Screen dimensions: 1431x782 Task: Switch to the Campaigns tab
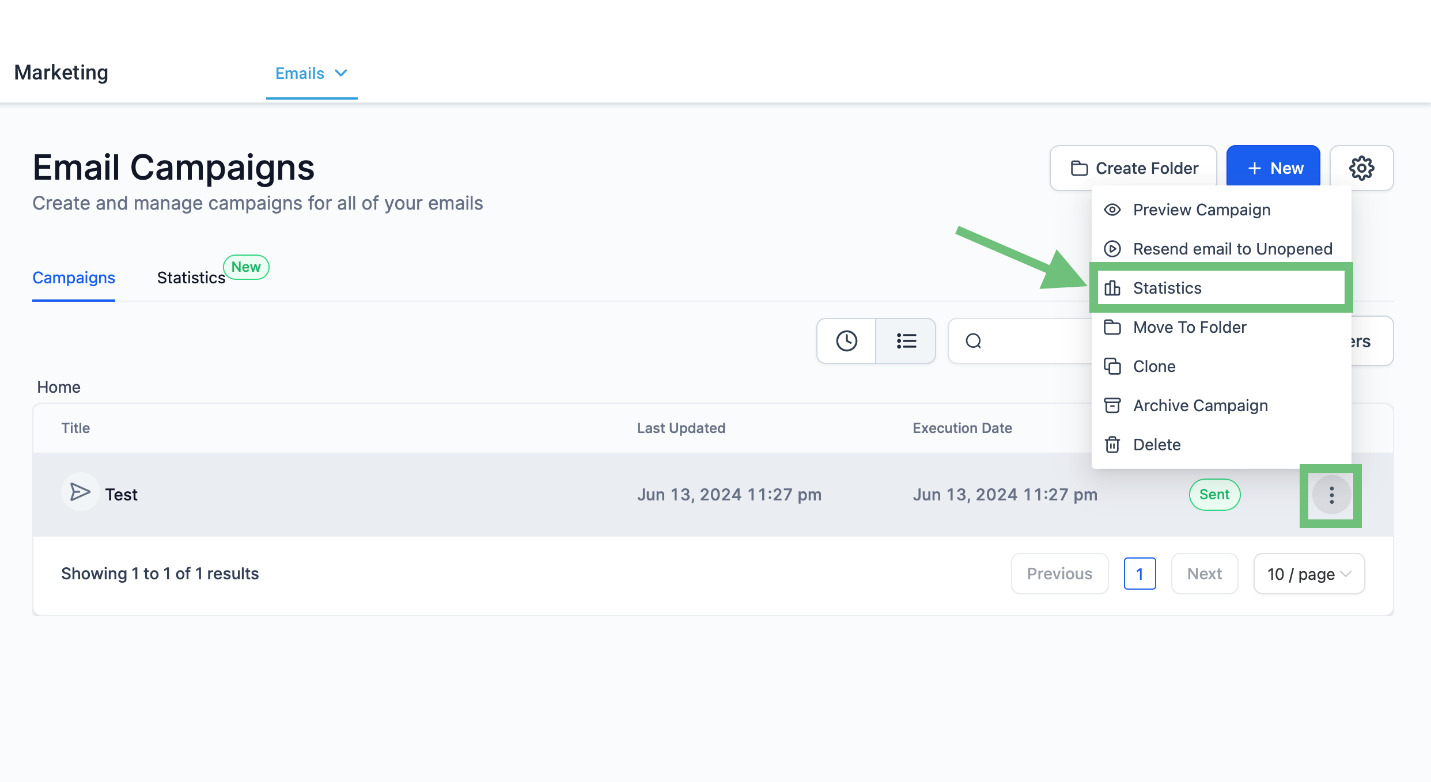[x=74, y=278]
